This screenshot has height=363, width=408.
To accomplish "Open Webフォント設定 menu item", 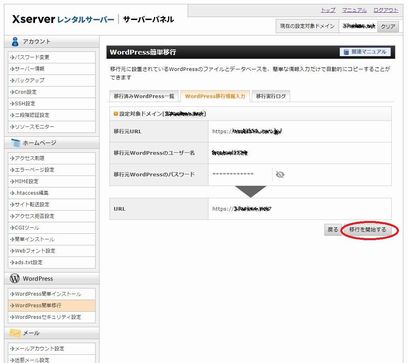I will 52,251.
